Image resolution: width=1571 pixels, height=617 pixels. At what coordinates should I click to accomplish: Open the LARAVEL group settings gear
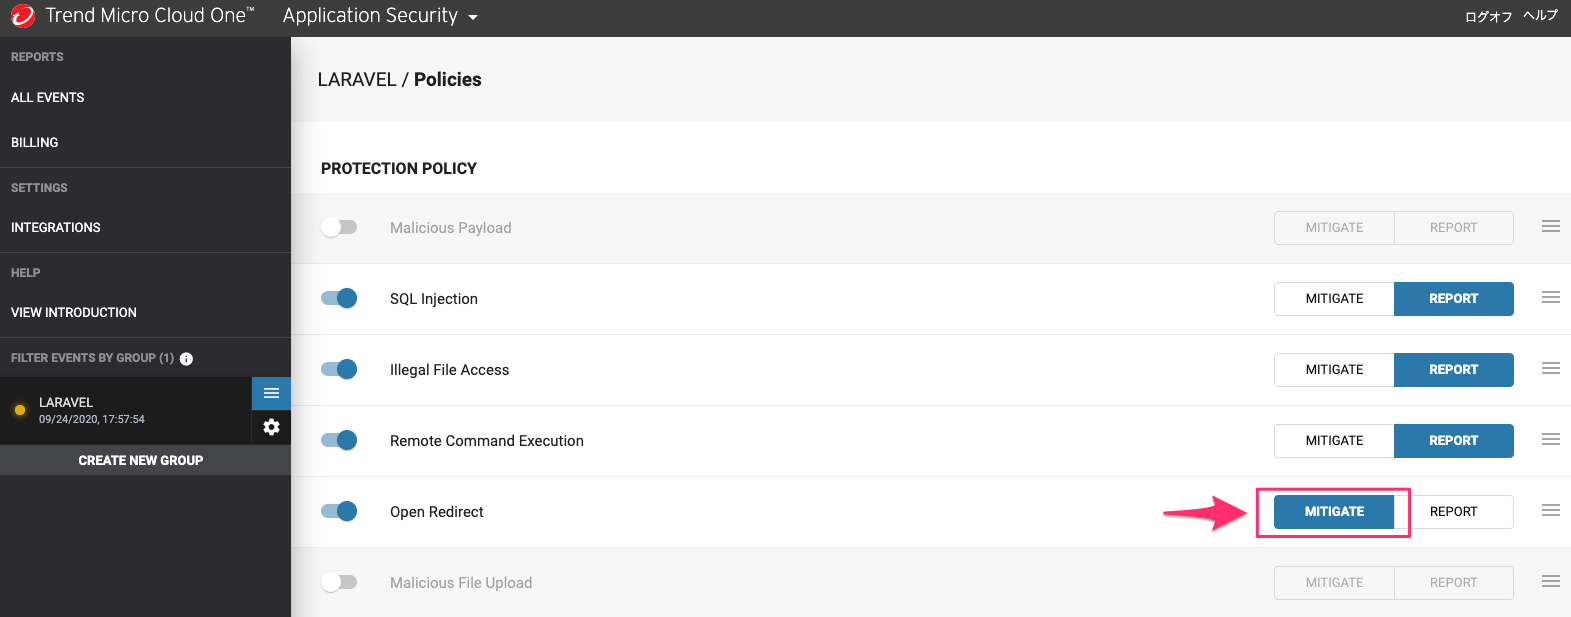(271, 427)
